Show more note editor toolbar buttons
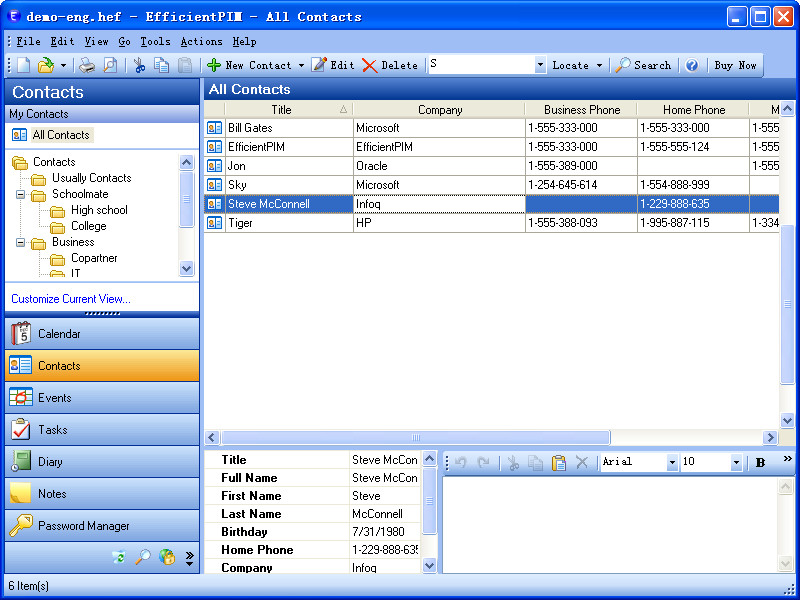 [788, 459]
